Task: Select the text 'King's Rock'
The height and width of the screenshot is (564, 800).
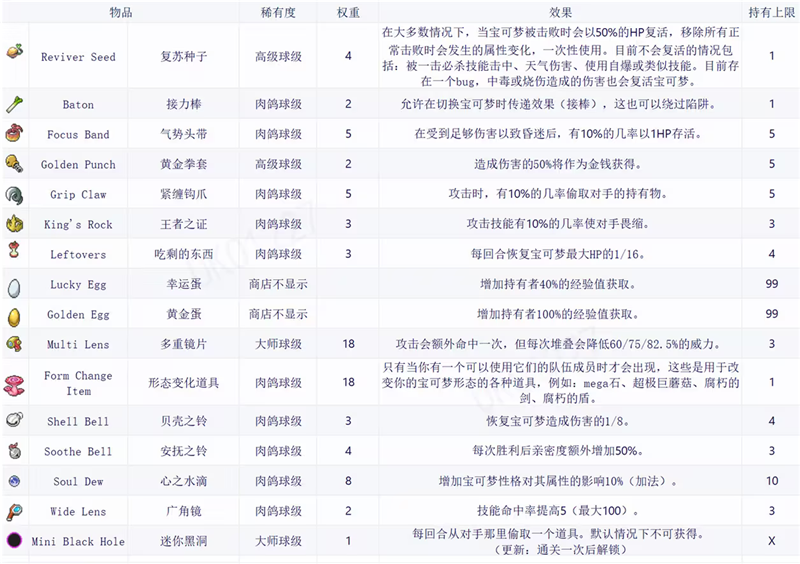Action: 78,225
